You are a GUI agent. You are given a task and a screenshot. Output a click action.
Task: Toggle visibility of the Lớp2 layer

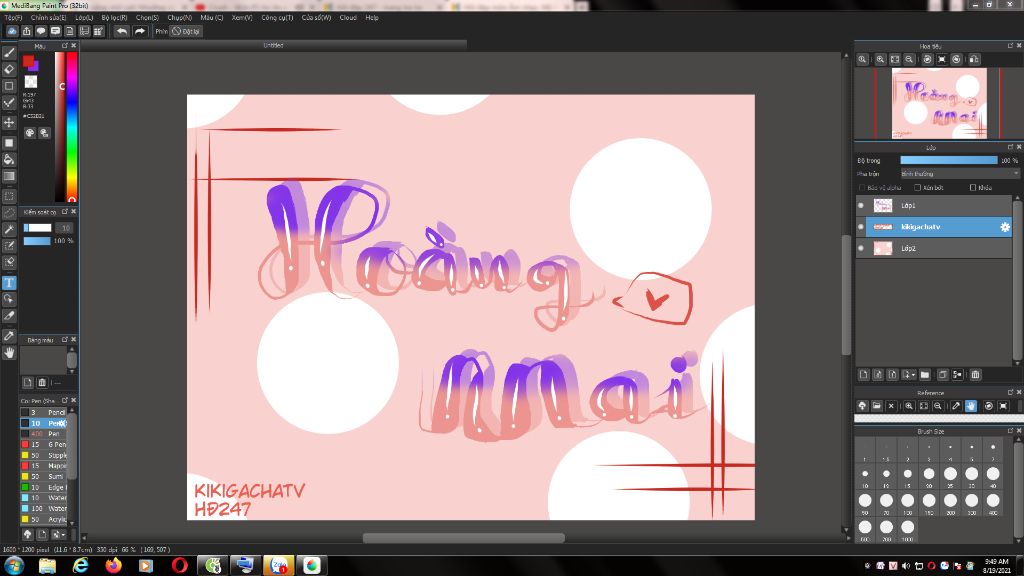click(861, 249)
